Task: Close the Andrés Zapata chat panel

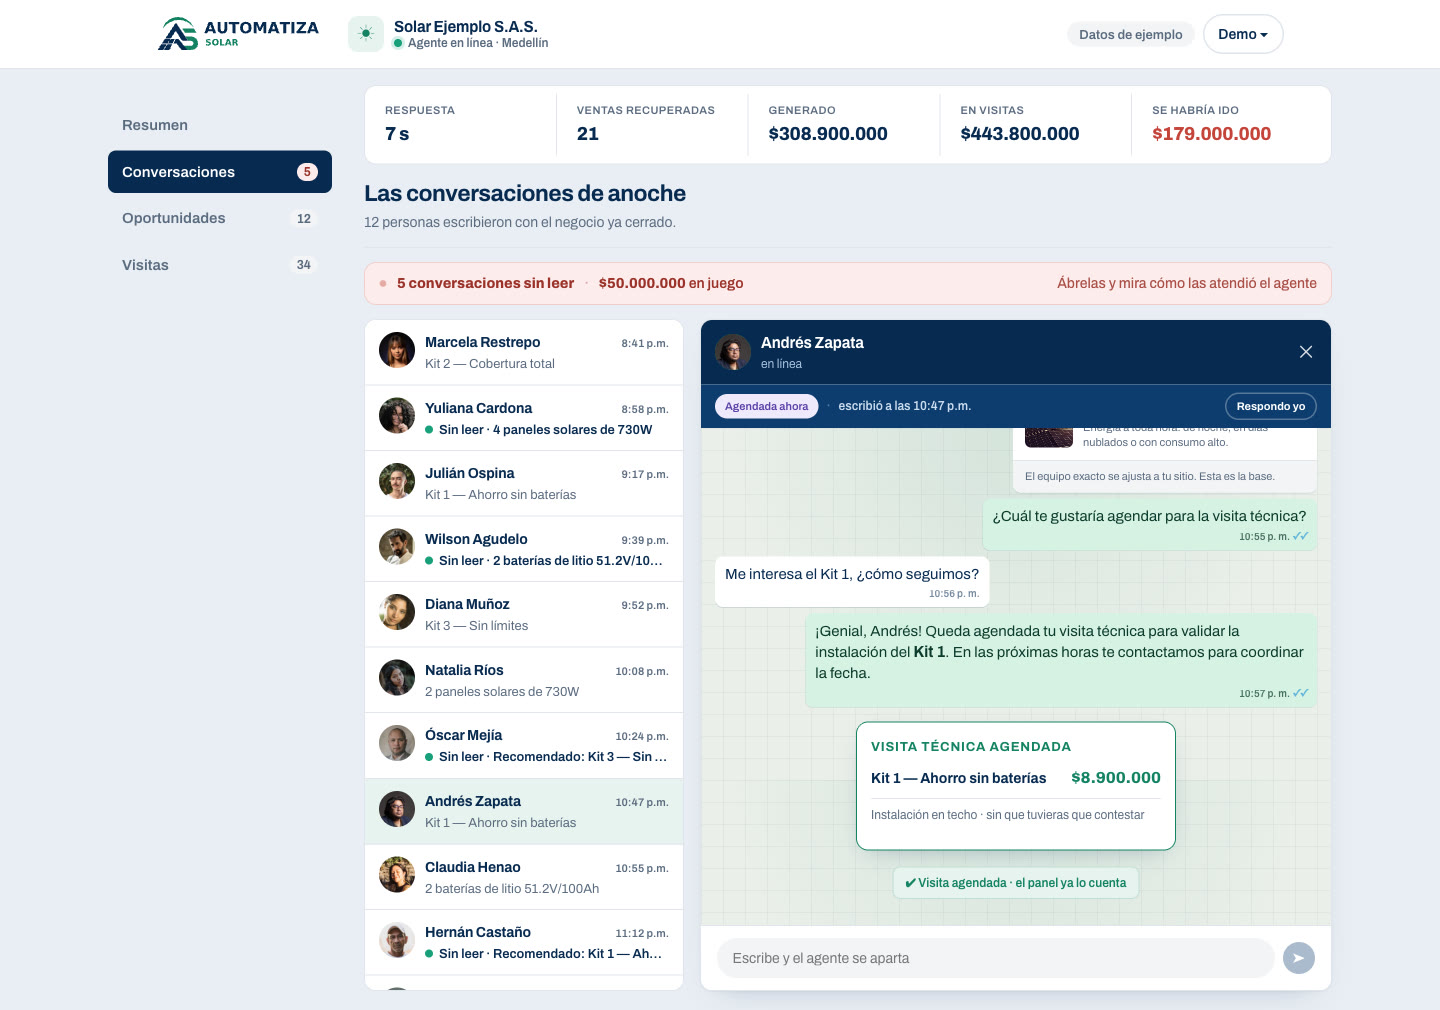Action: [1306, 352]
